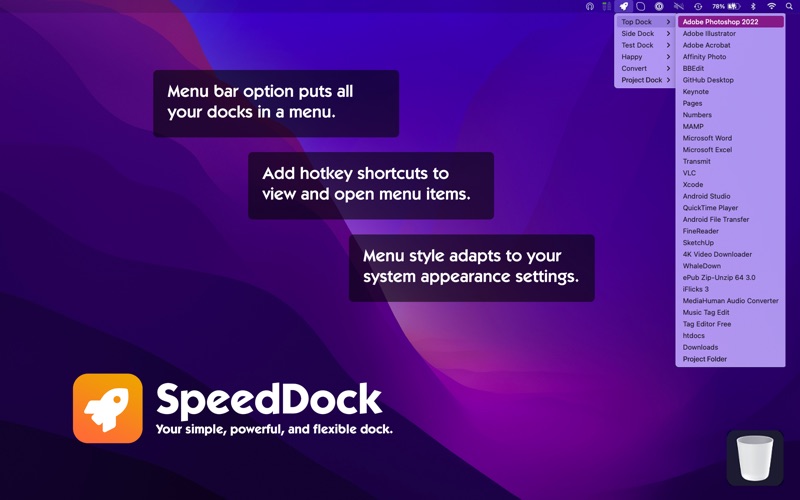The width and height of the screenshot is (800, 500).
Task: Expand the Convert submenu arrow
Action: click(668, 68)
